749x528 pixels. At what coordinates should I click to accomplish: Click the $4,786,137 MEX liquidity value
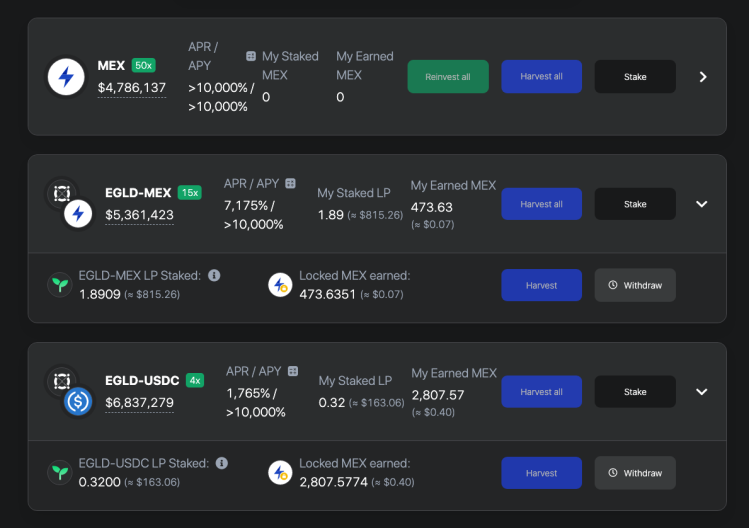click(132, 87)
